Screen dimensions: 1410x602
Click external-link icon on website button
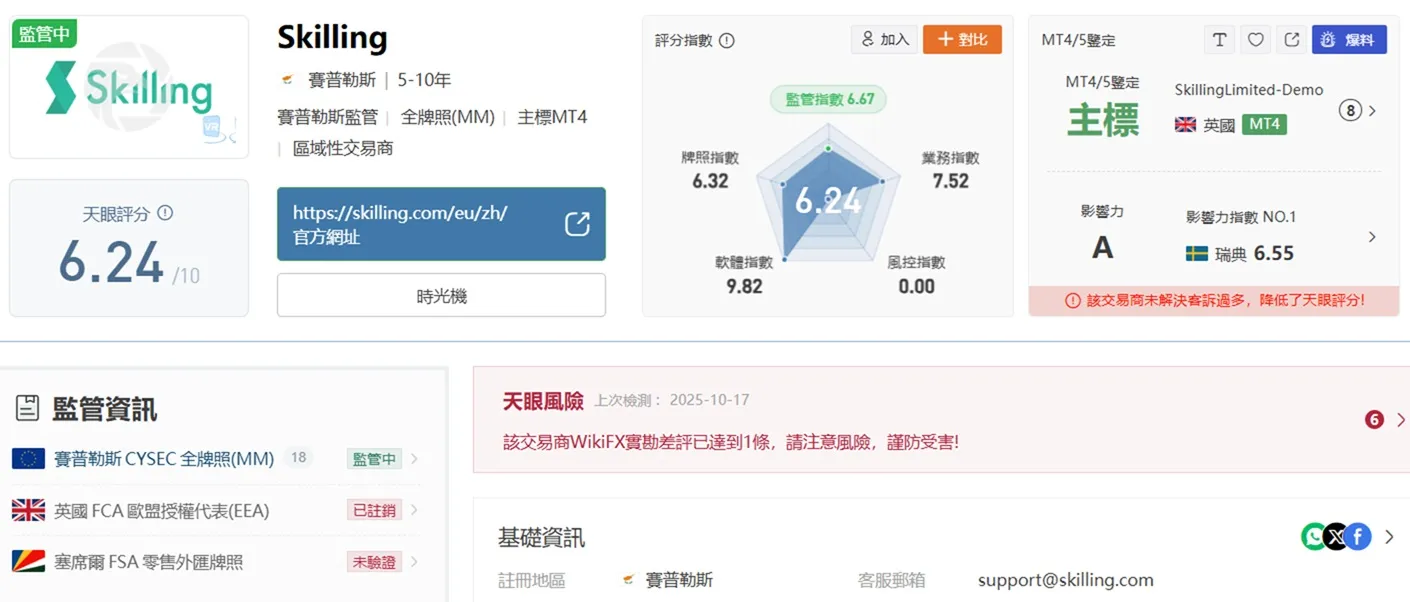(577, 224)
